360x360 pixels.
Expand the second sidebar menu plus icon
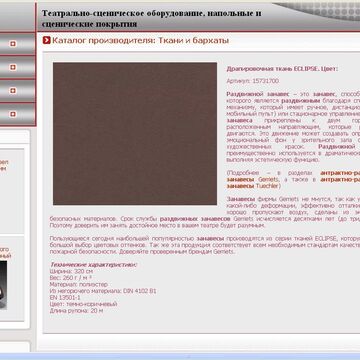pyautogui.click(x=13, y=67)
